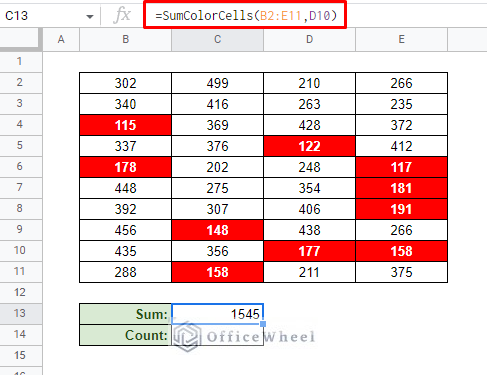Open the Name box dropdown arrow
This screenshot has height=375, width=487.
(90, 16)
